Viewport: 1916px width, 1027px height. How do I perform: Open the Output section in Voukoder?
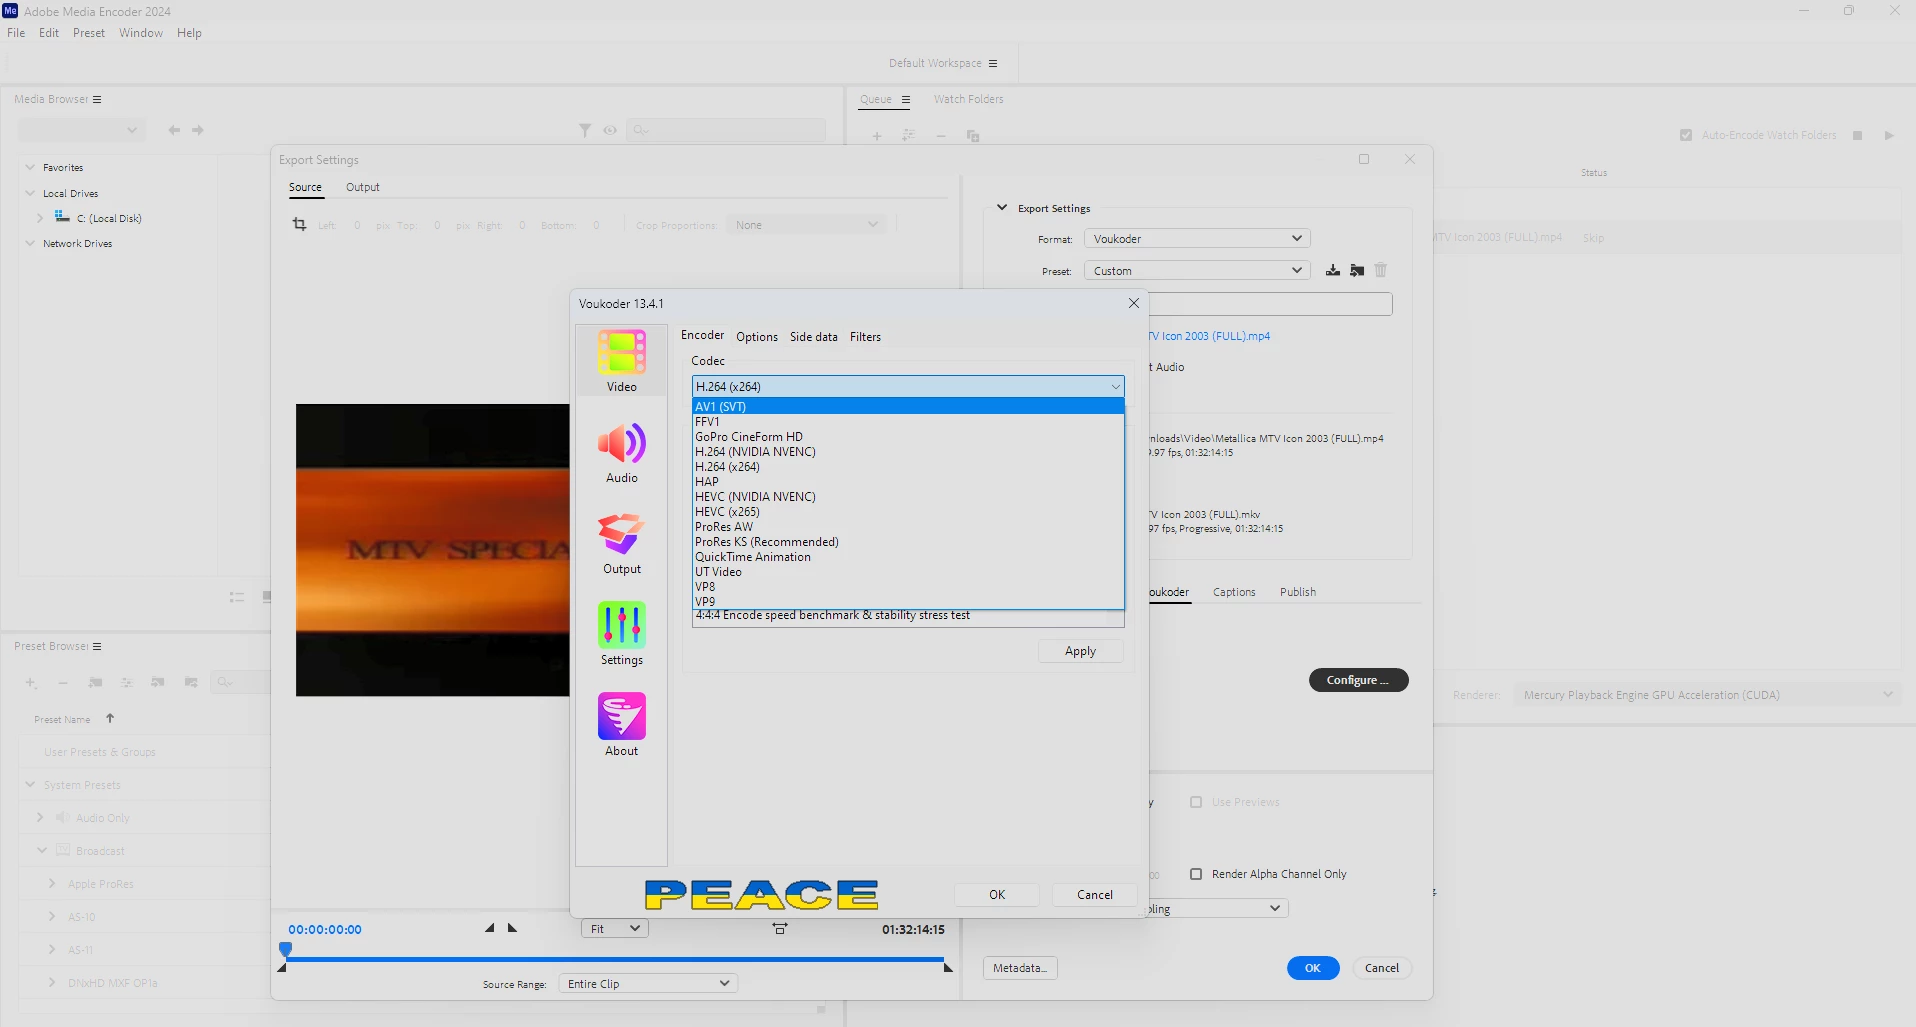tap(621, 544)
